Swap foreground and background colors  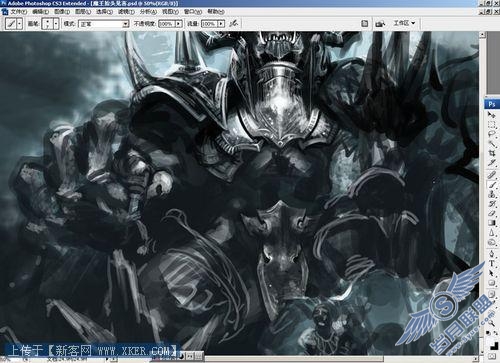coord(496,333)
